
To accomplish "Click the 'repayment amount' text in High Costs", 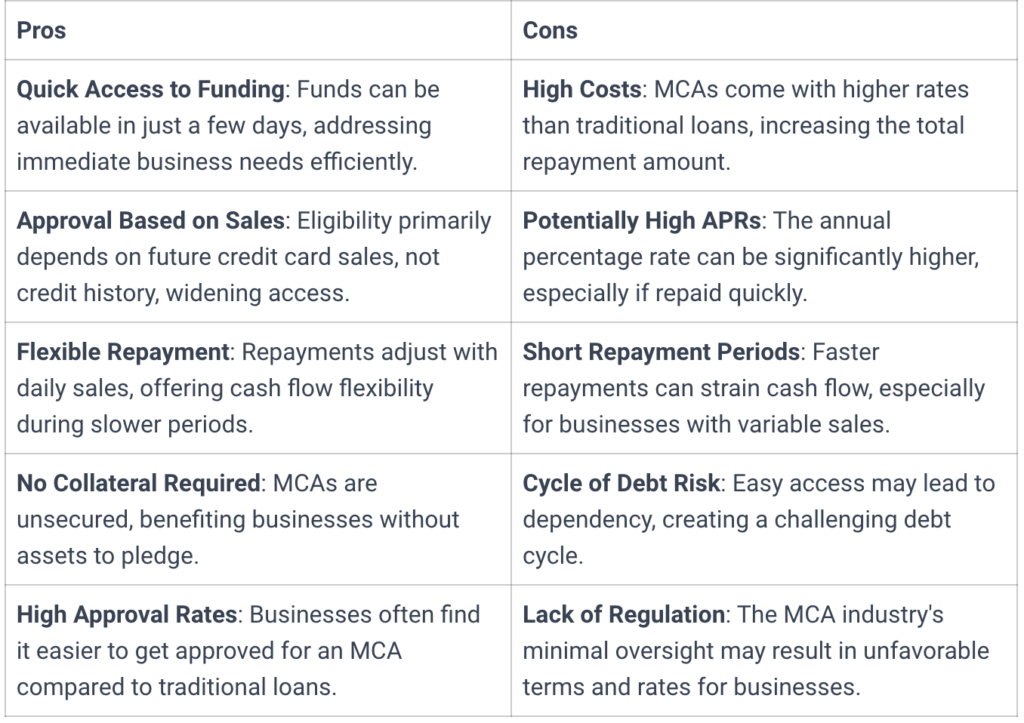I will pyautogui.click(x=626, y=162).
